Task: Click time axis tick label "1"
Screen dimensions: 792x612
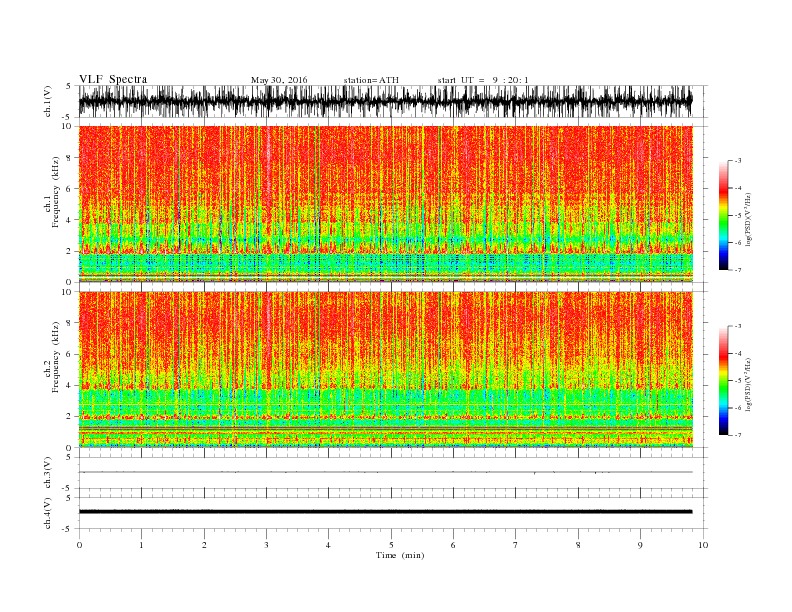Action: [x=141, y=545]
